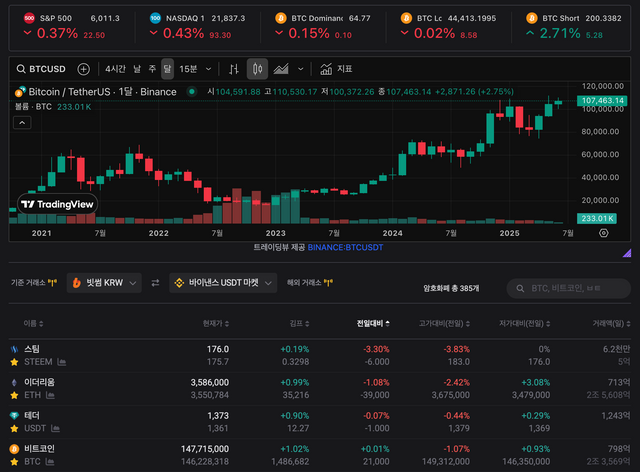640x472 pixels.
Task: Click the 233.01K volume axis label
Action: click(x=597, y=218)
